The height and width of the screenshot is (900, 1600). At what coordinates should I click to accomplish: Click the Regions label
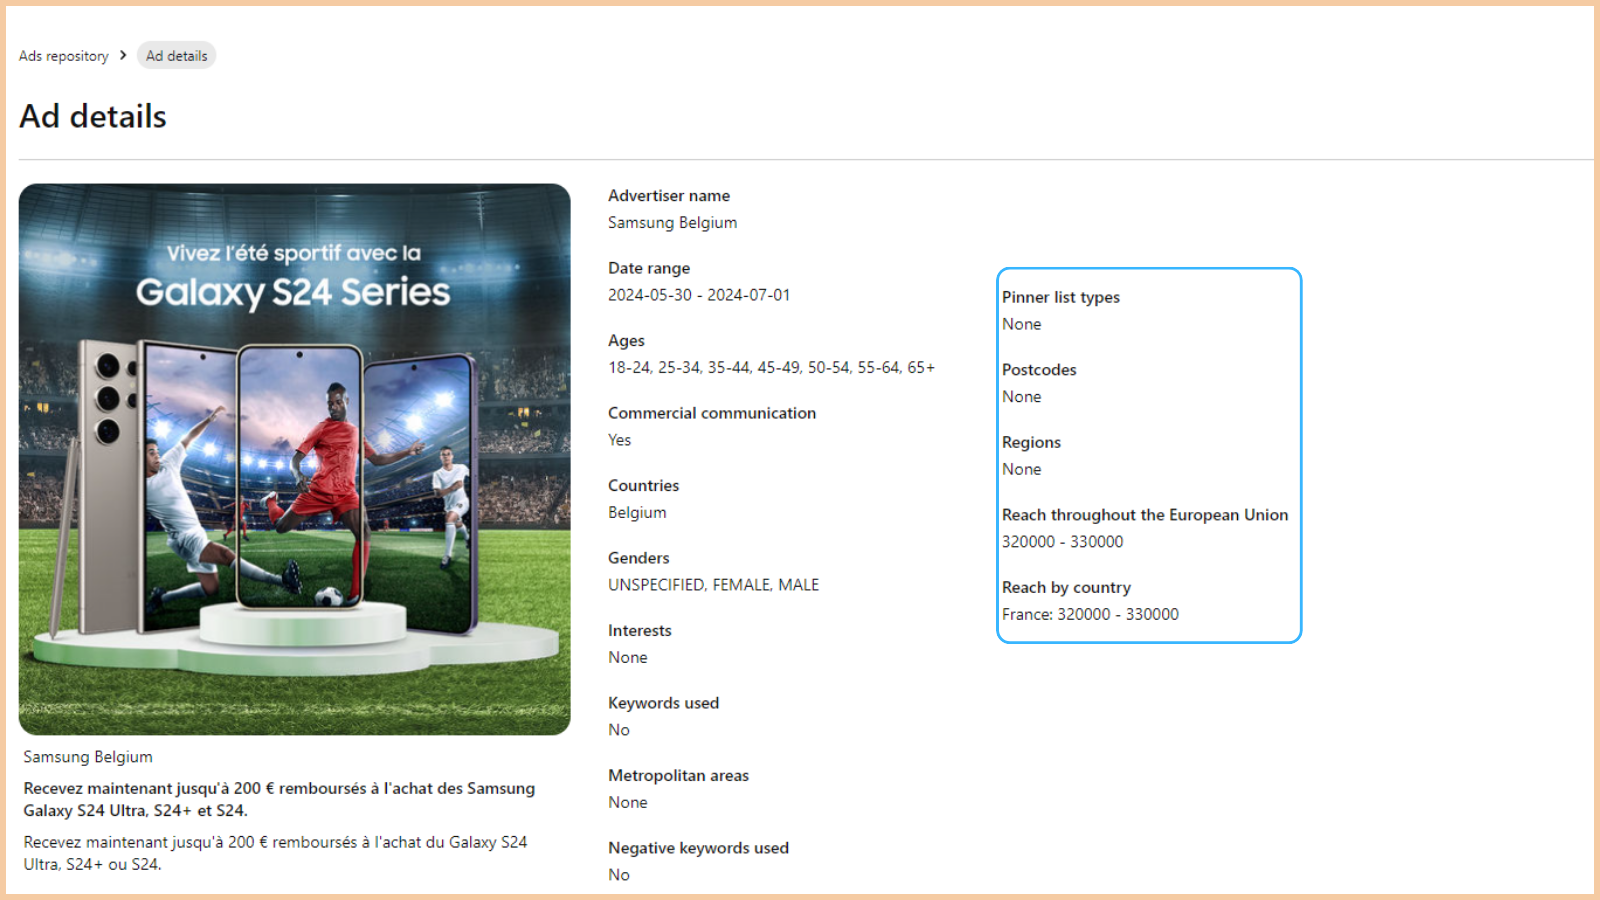pos(1031,442)
